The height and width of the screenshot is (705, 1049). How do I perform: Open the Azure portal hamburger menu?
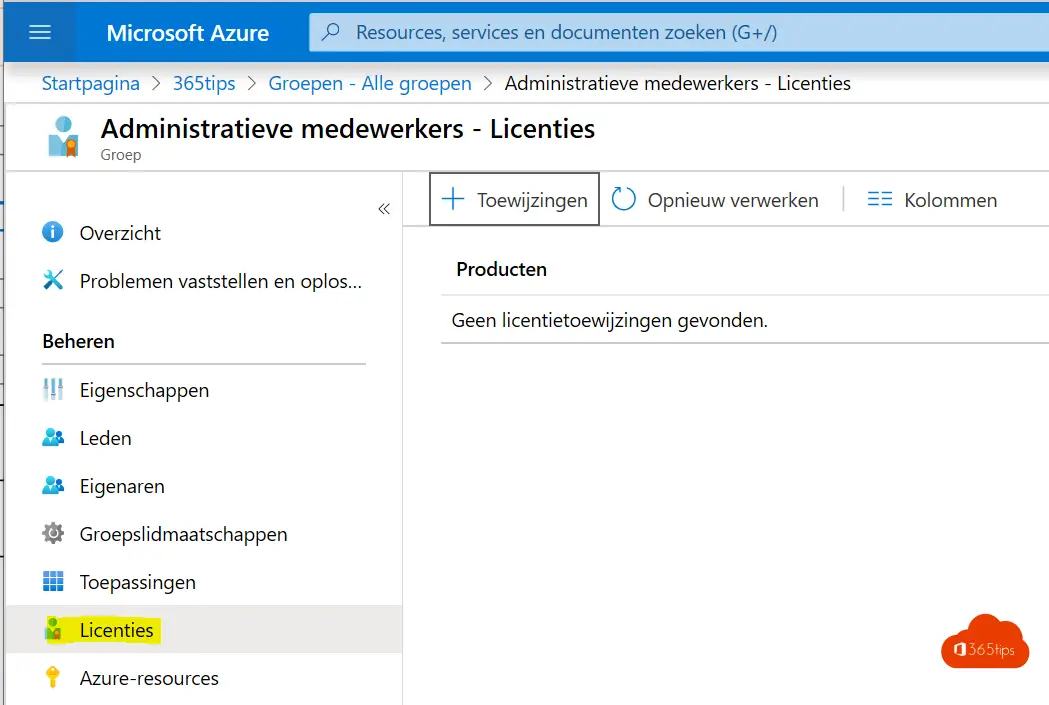coord(40,32)
